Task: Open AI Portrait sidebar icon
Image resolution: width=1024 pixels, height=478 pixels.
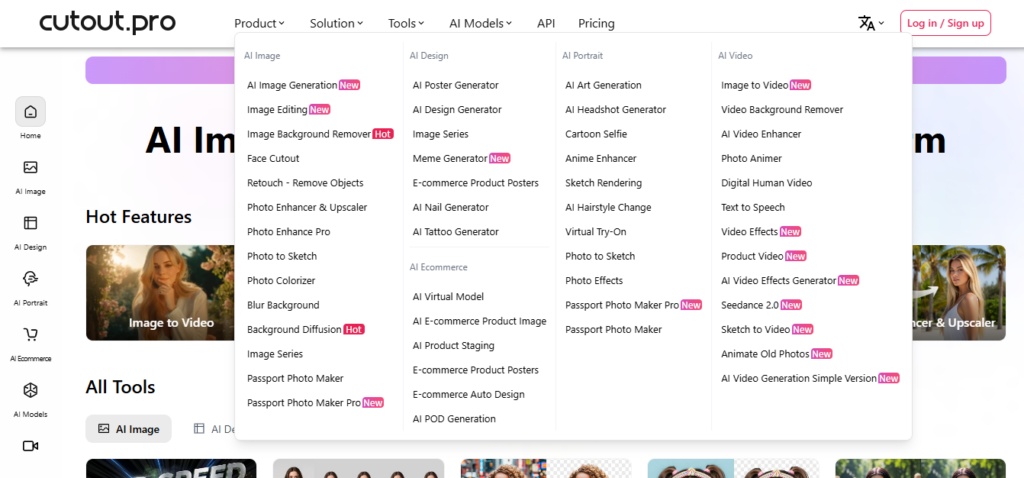Action: click(x=30, y=279)
